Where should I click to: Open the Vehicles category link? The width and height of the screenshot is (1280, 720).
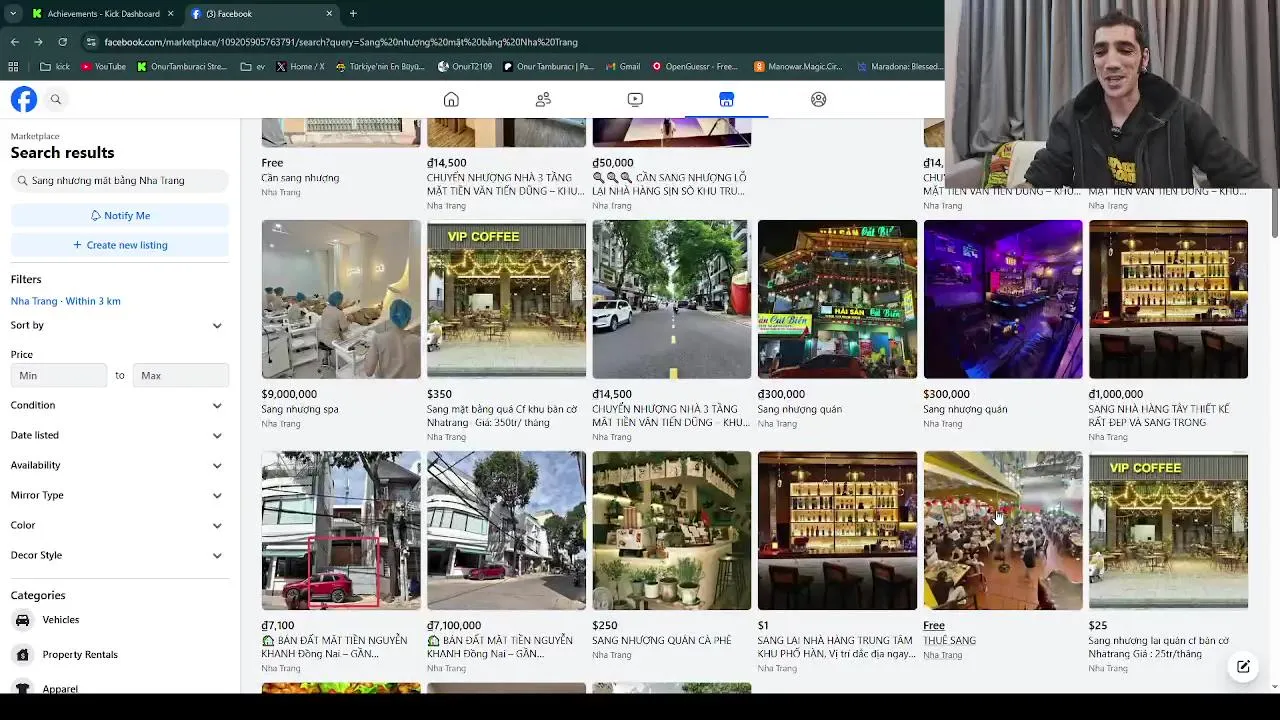pyautogui.click(x=61, y=620)
